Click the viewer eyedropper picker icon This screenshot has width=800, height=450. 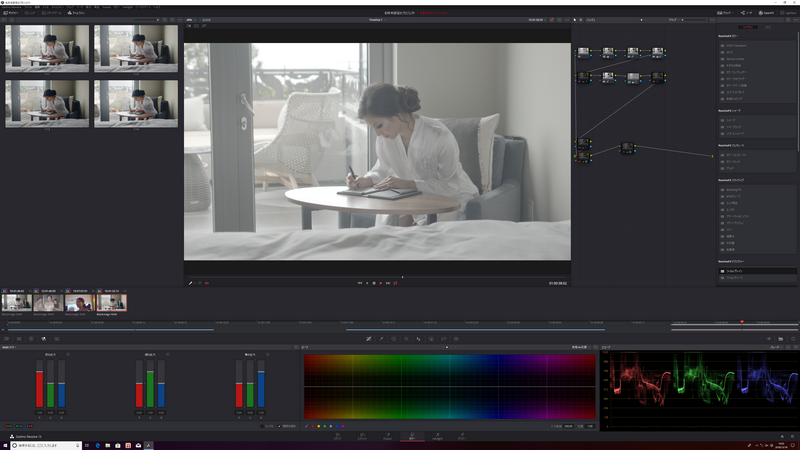pyautogui.click(x=190, y=283)
